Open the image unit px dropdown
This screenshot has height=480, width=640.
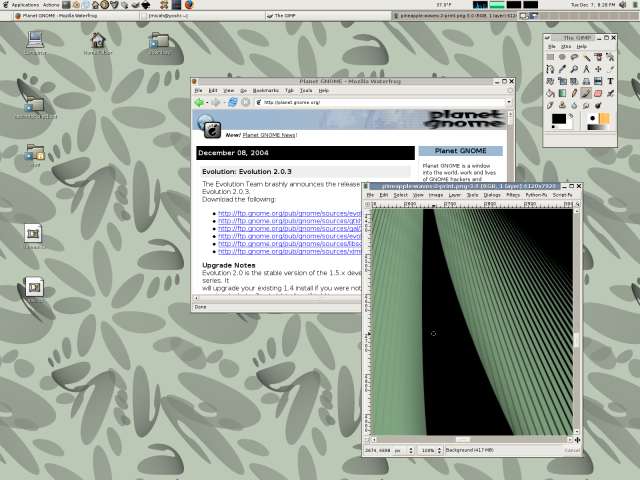pyautogui.click(x=404, y=450)
